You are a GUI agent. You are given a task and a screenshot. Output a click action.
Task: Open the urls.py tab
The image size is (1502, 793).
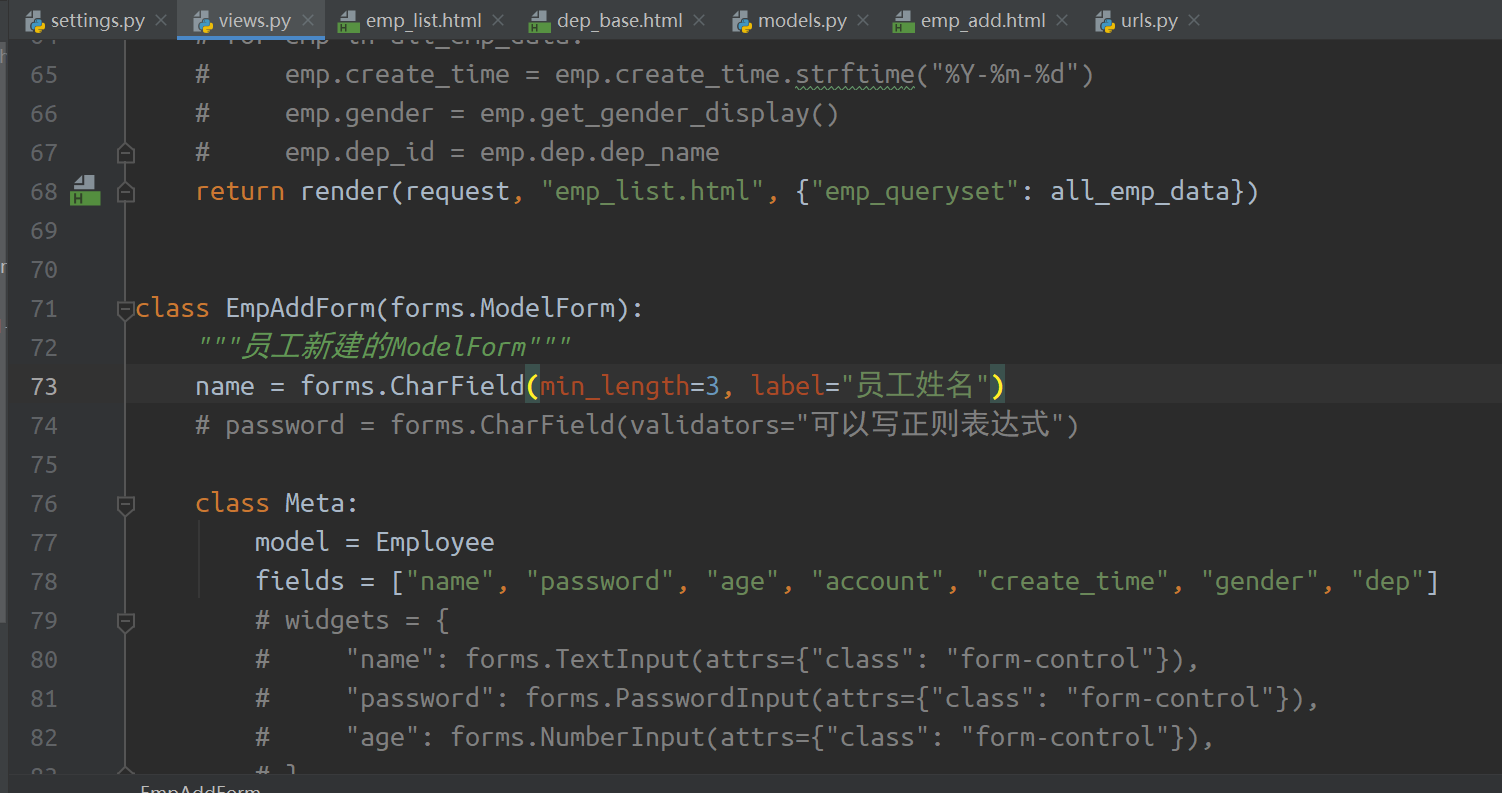(x=1149, y=20)
